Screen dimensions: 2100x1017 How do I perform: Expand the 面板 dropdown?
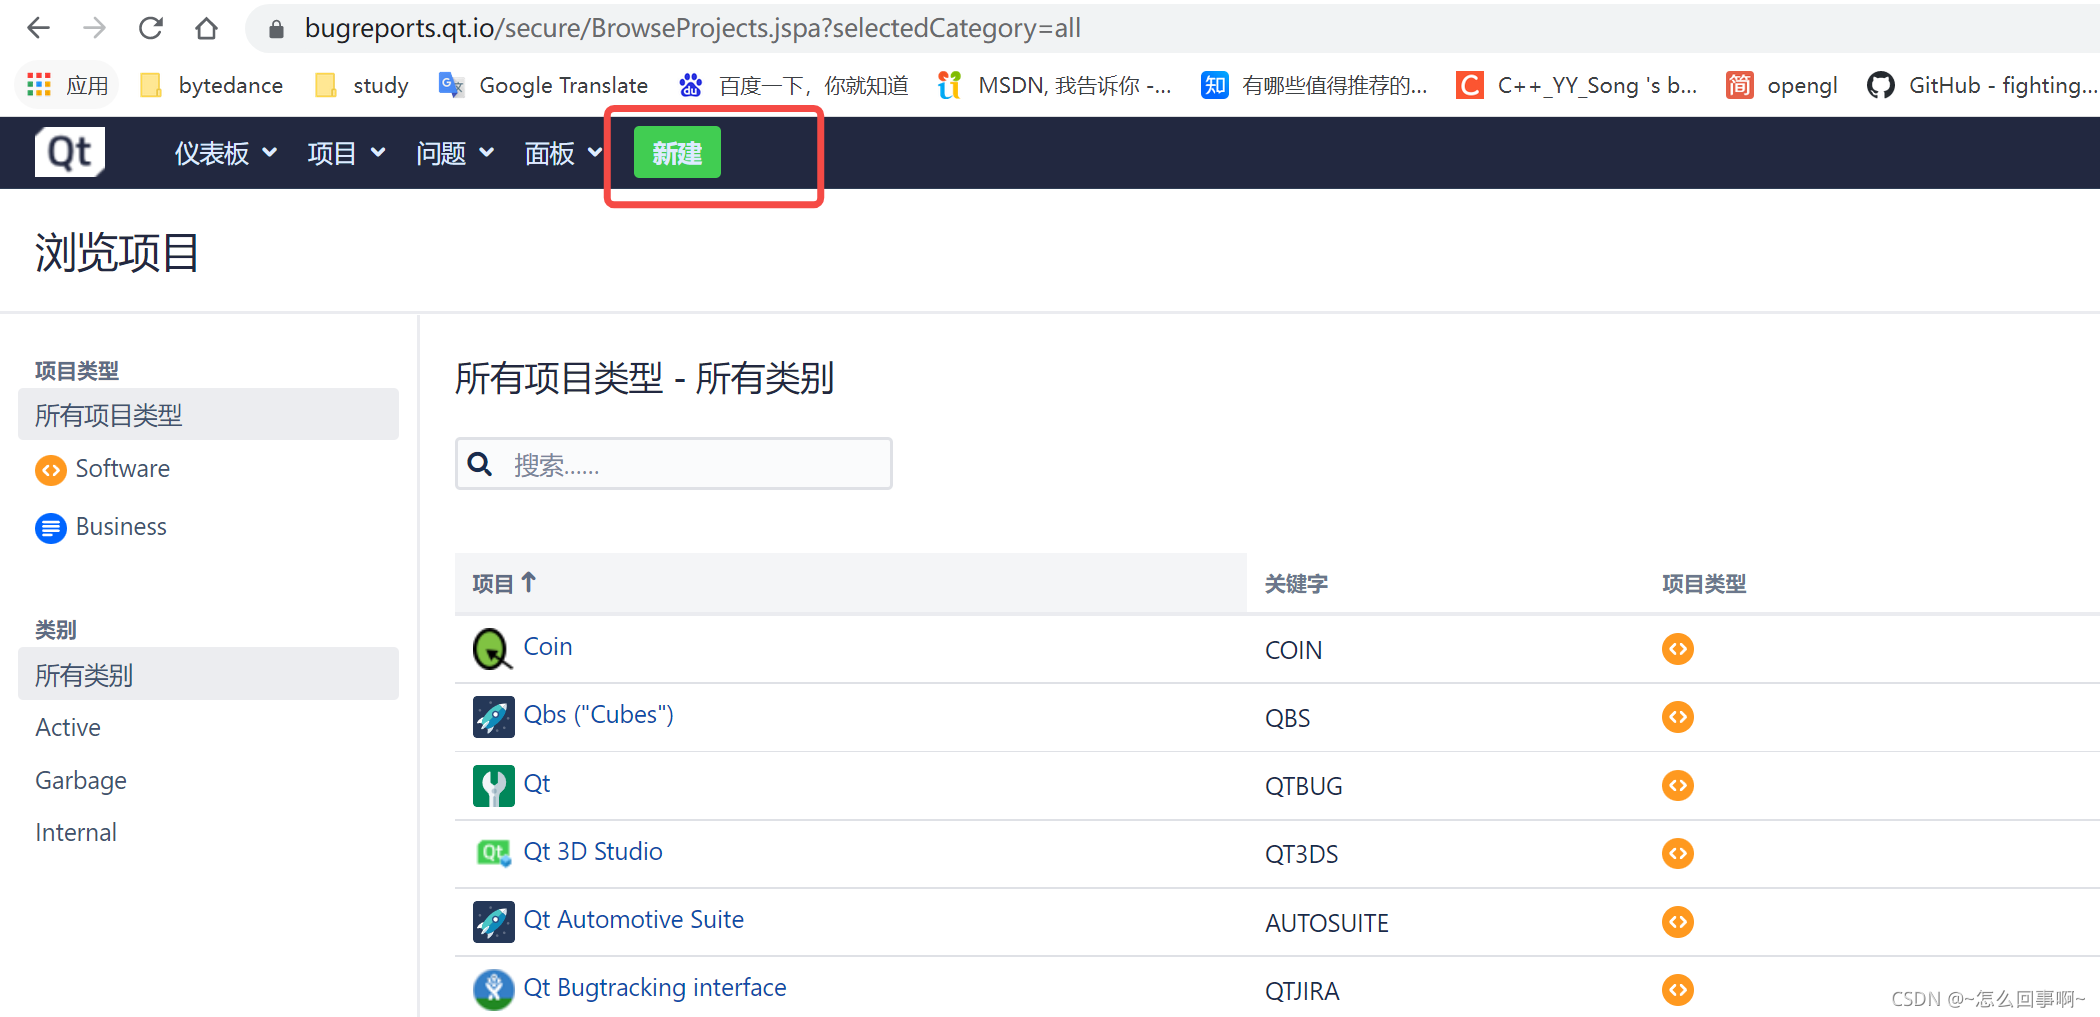(561, 152)
